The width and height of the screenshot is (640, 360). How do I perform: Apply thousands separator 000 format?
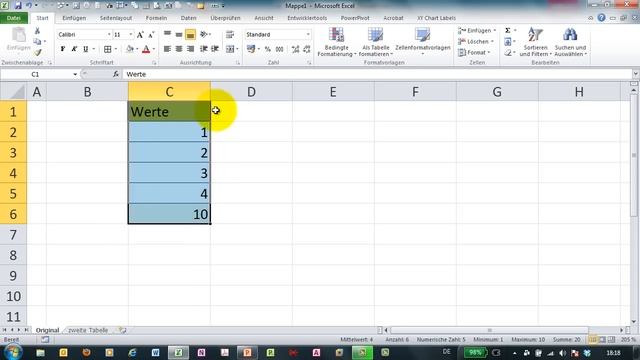coord(280,49)
